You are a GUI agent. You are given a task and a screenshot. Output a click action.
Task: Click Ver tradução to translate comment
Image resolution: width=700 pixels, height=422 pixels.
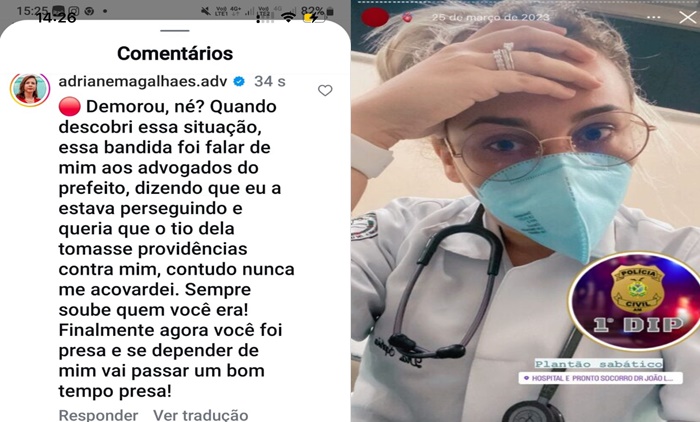point(200,415)
